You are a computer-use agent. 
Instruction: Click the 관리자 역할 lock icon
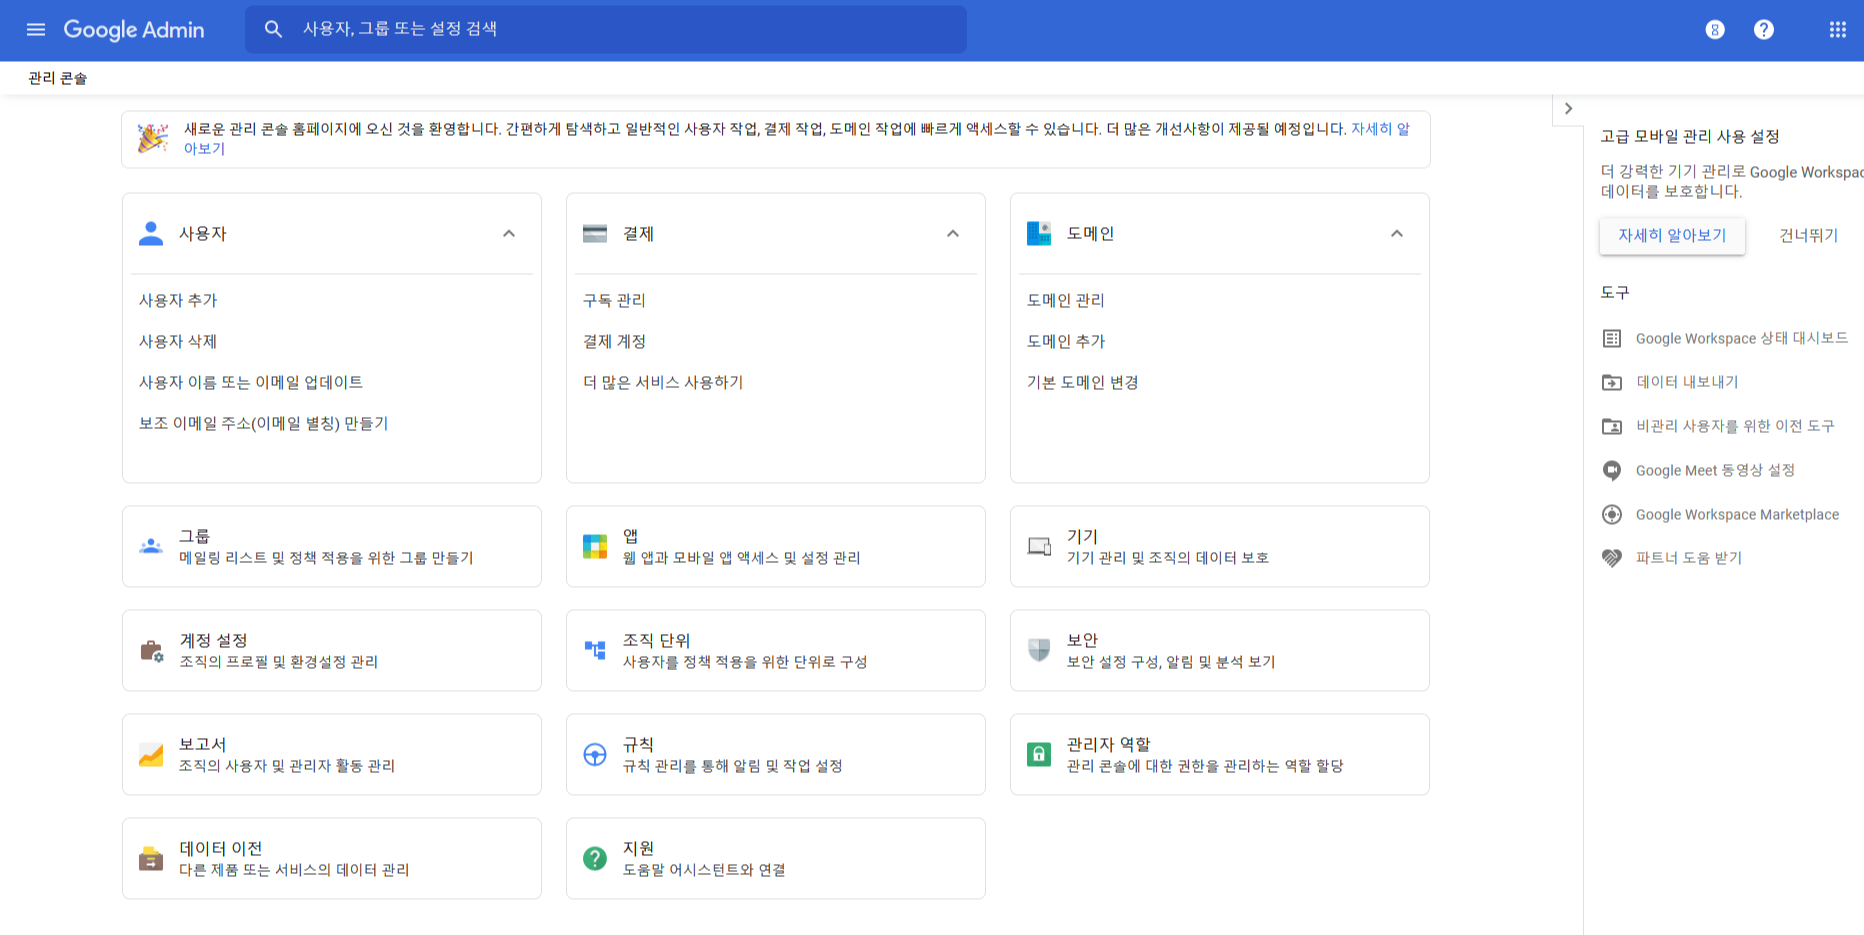click(x=1039, y=755)
